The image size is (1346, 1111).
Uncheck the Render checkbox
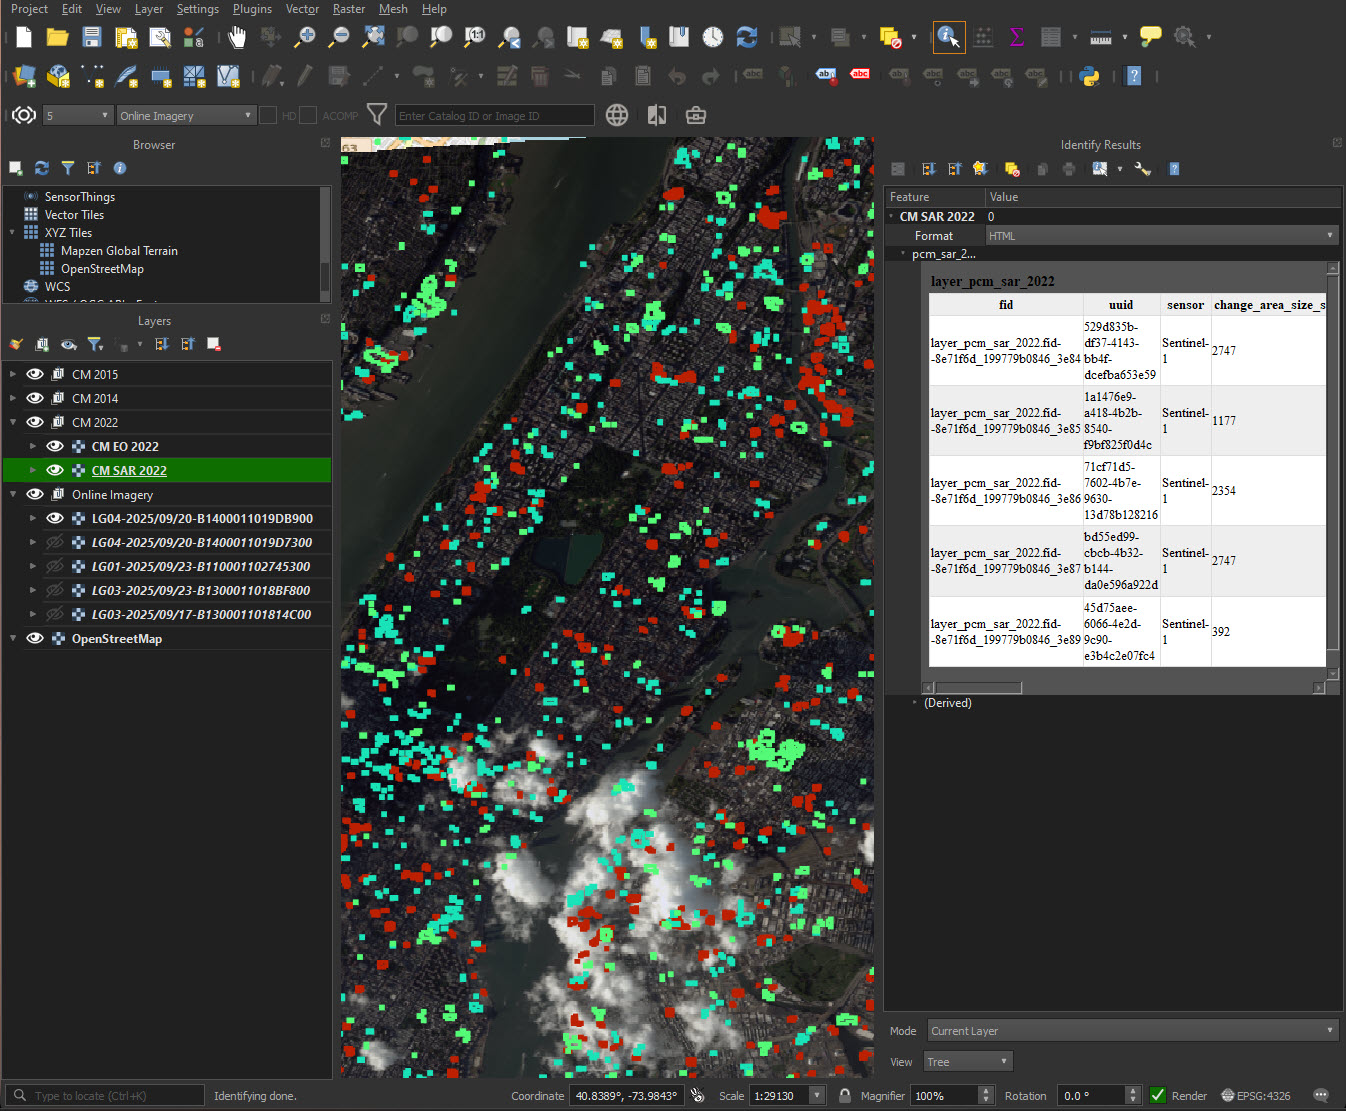(x=1158, y=1095)
